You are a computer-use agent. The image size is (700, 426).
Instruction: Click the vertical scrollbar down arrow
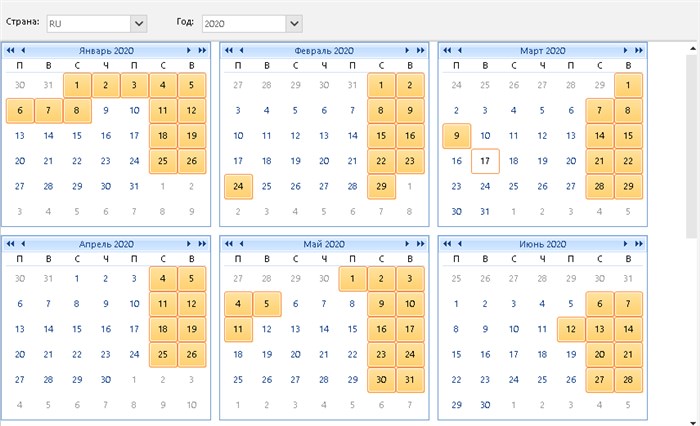693,422
